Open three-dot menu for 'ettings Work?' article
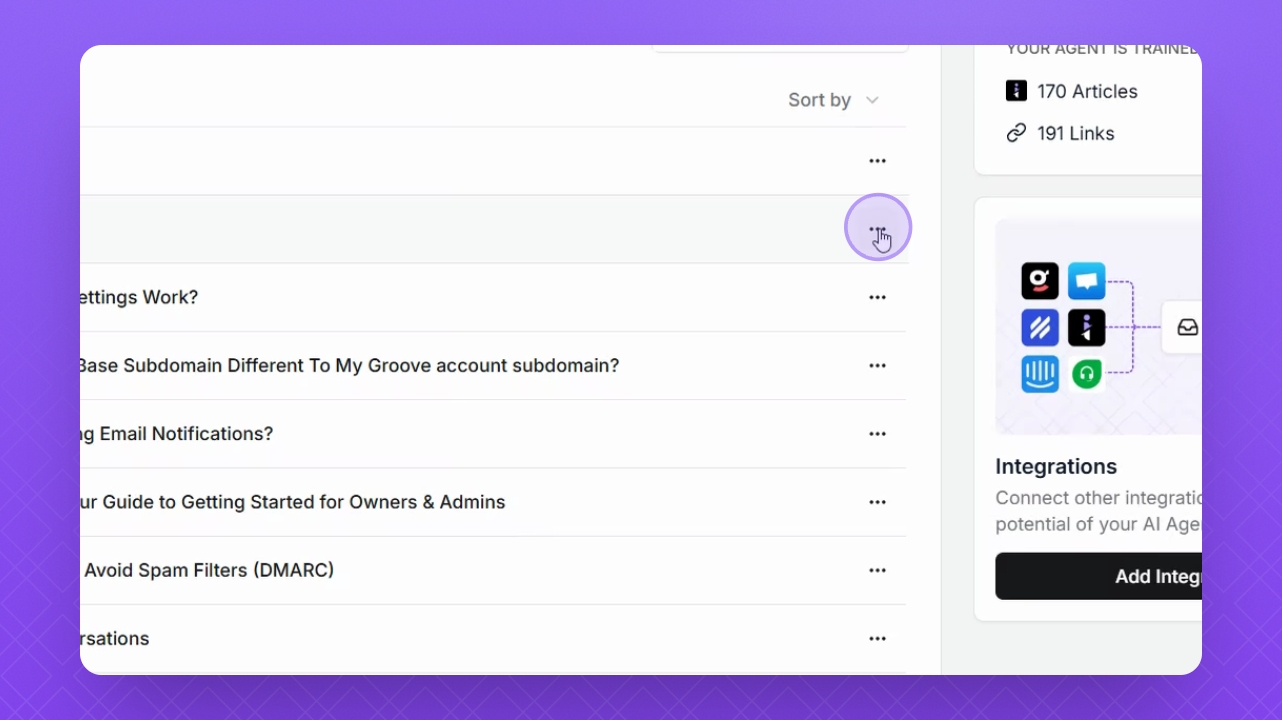Image resolution: width=1282 pixels, height=720 pixels. [878, 297]
